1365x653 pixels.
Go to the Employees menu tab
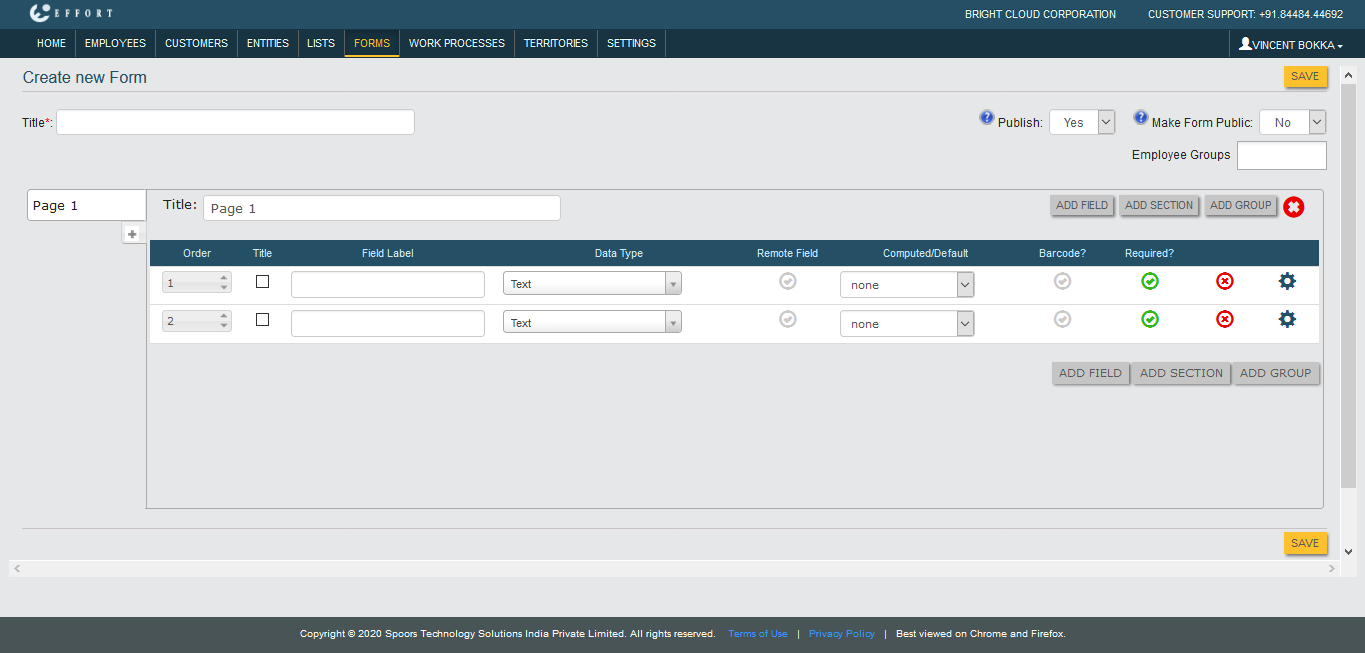point(115,43)
